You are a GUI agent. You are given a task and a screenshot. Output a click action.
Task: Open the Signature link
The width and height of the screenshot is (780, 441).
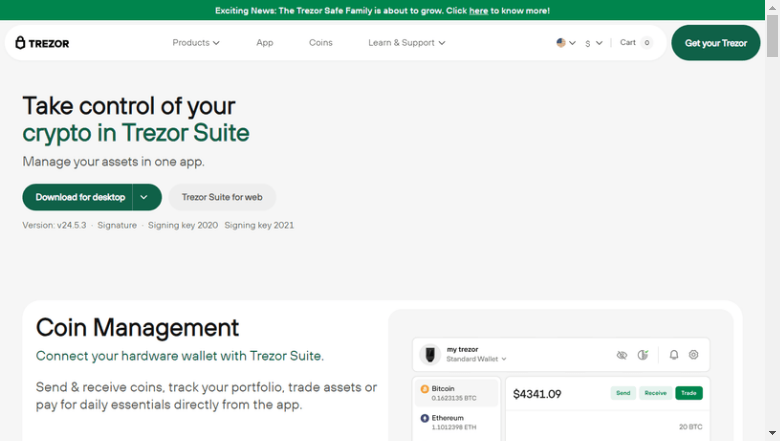(117, 225)
